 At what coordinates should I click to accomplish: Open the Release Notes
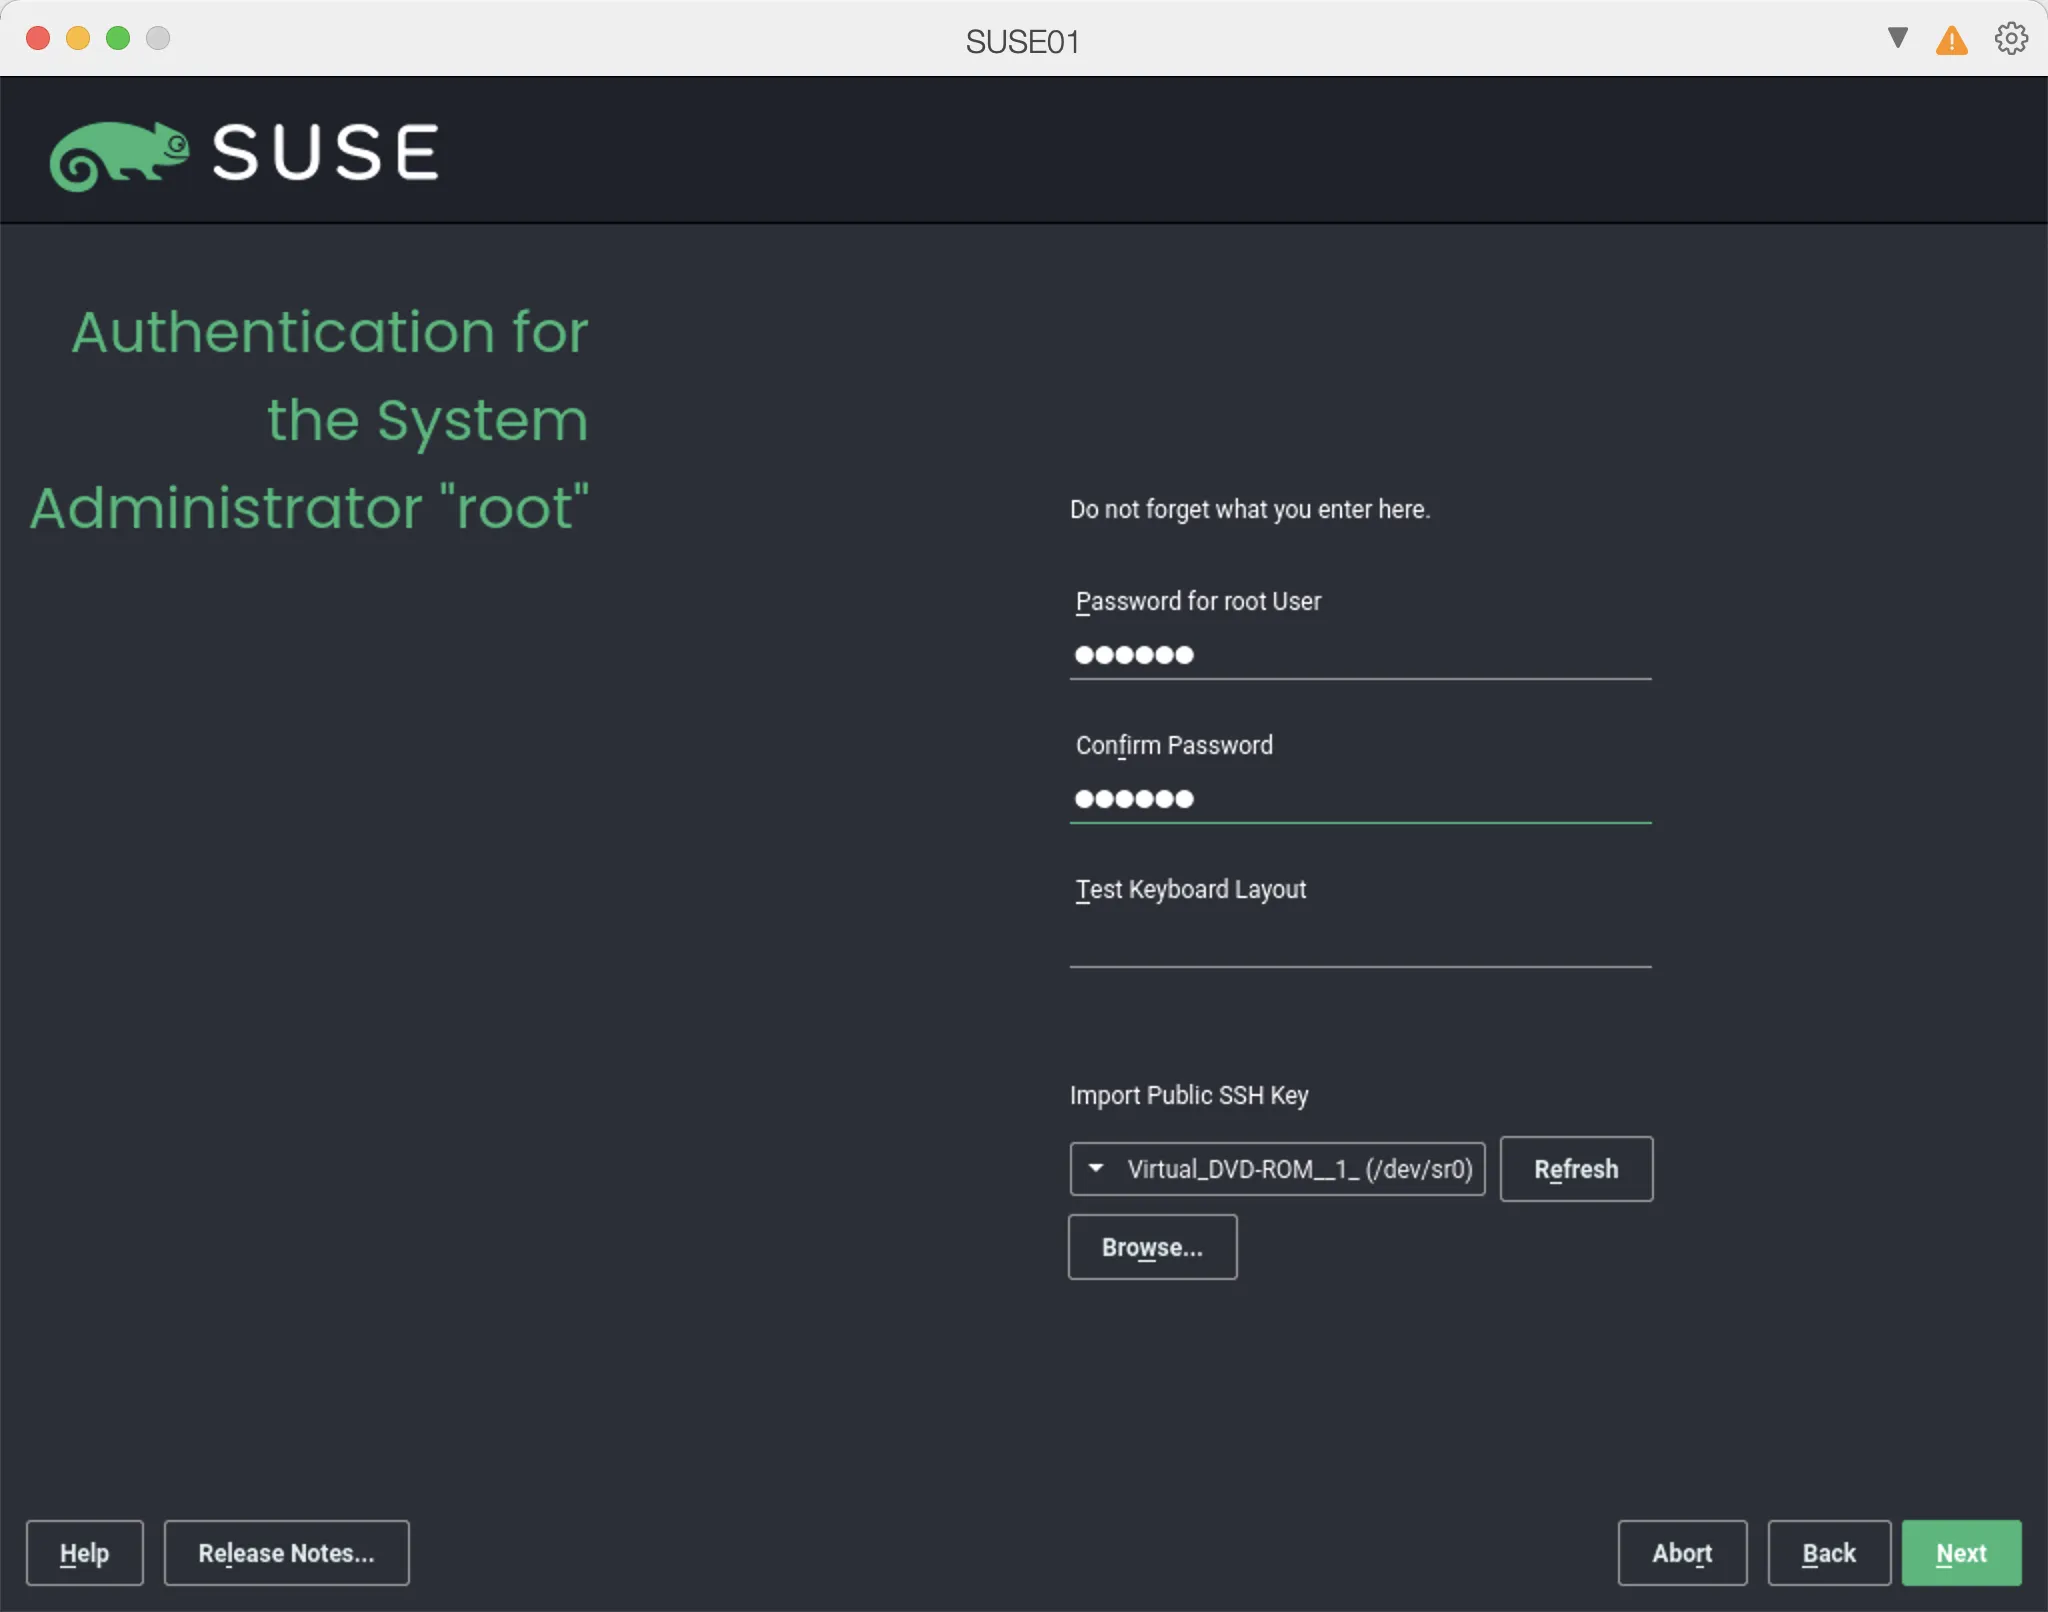coord(286,1552)
